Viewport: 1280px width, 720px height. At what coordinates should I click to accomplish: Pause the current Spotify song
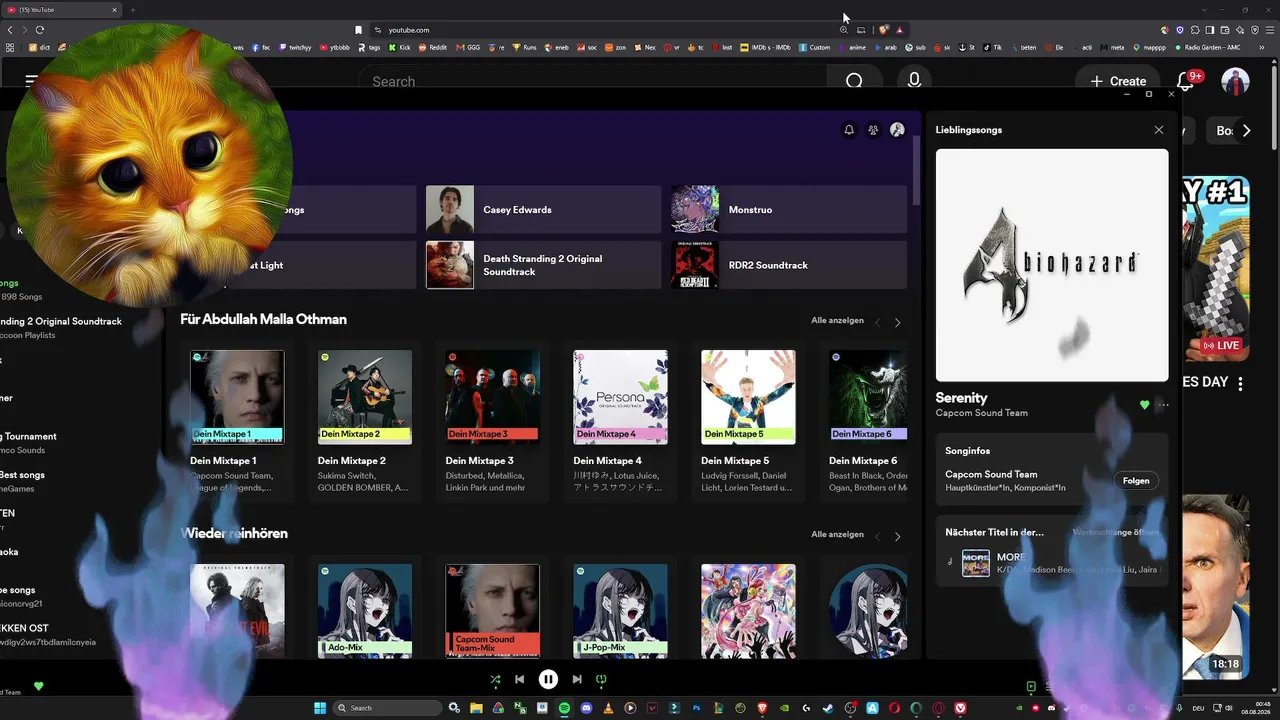(x=548, y=679)
